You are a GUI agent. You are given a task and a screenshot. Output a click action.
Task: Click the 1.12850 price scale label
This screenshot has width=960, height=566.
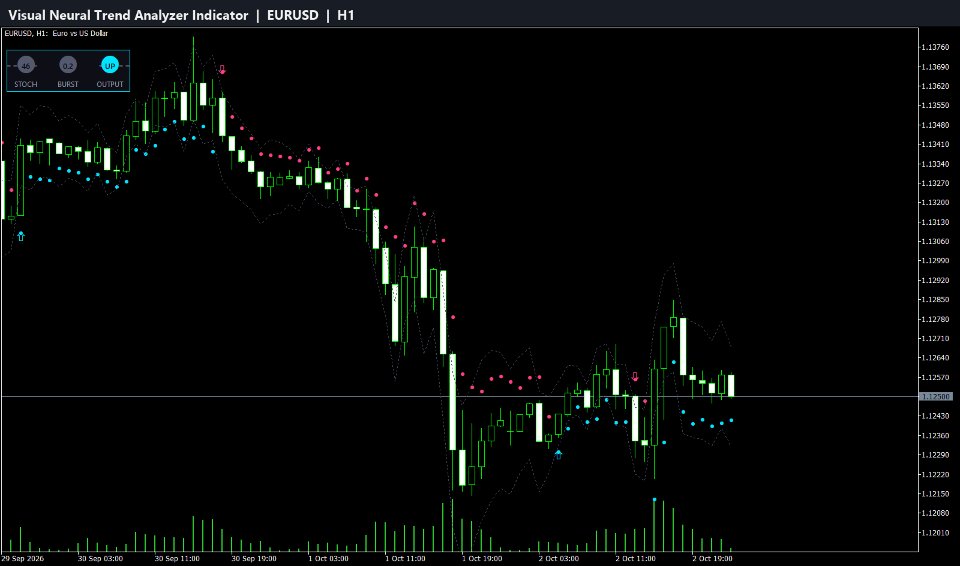pyautogui.click(x=936, y=300)
